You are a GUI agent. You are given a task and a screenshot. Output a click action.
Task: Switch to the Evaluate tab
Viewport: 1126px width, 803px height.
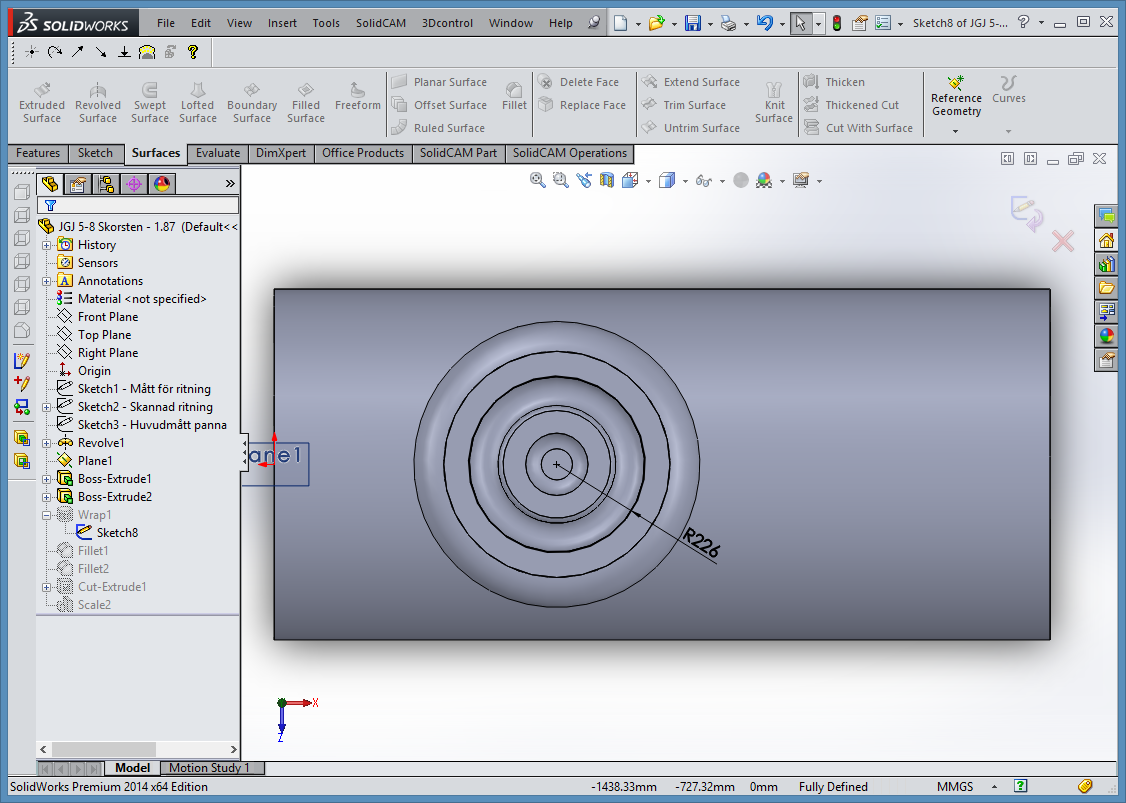click(218, 153)
